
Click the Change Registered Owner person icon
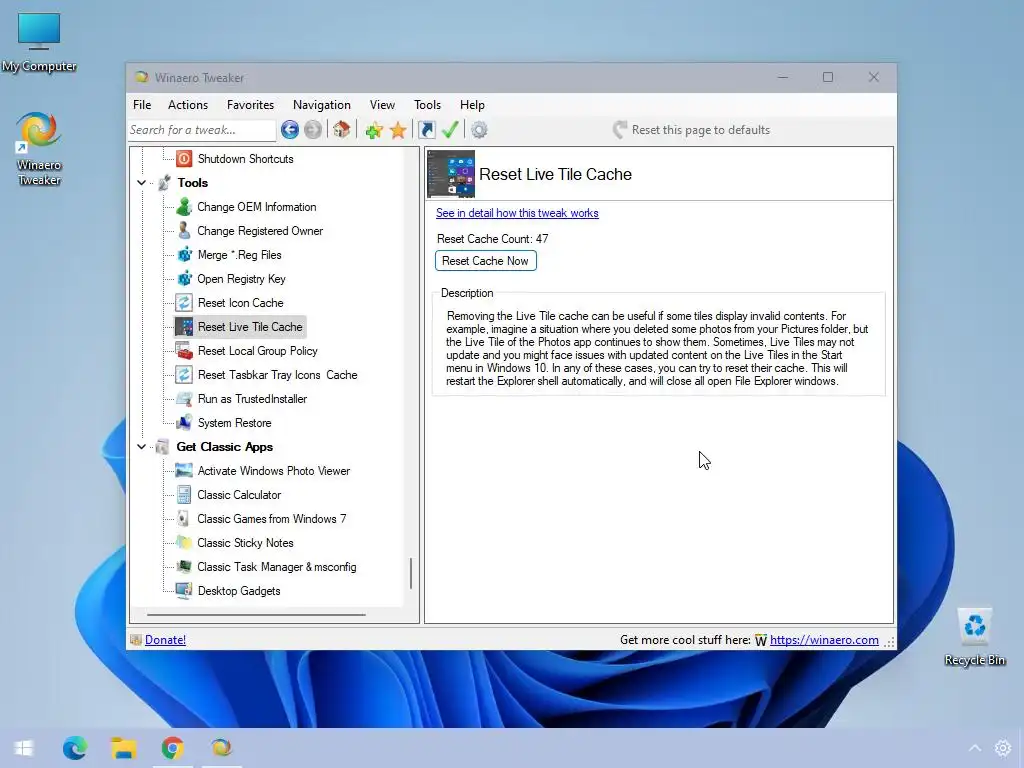[184, 231]
